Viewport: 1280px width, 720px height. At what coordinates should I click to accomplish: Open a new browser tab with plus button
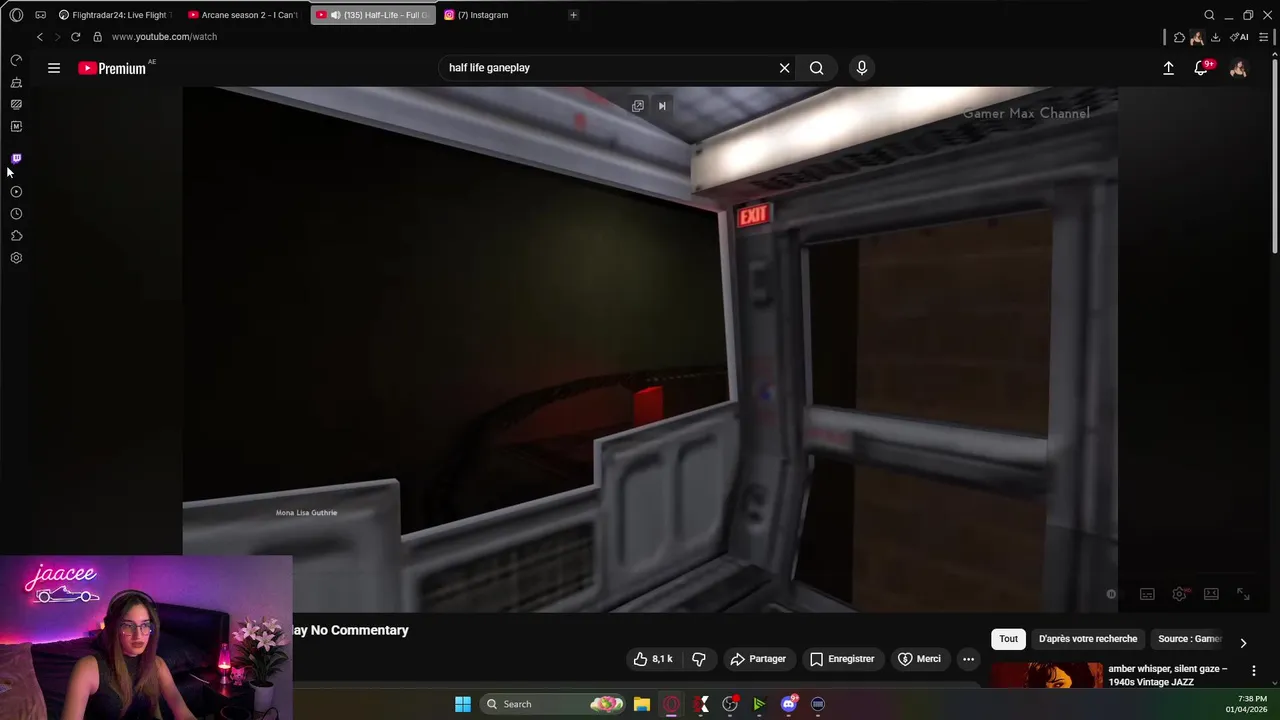coord(573,15)
